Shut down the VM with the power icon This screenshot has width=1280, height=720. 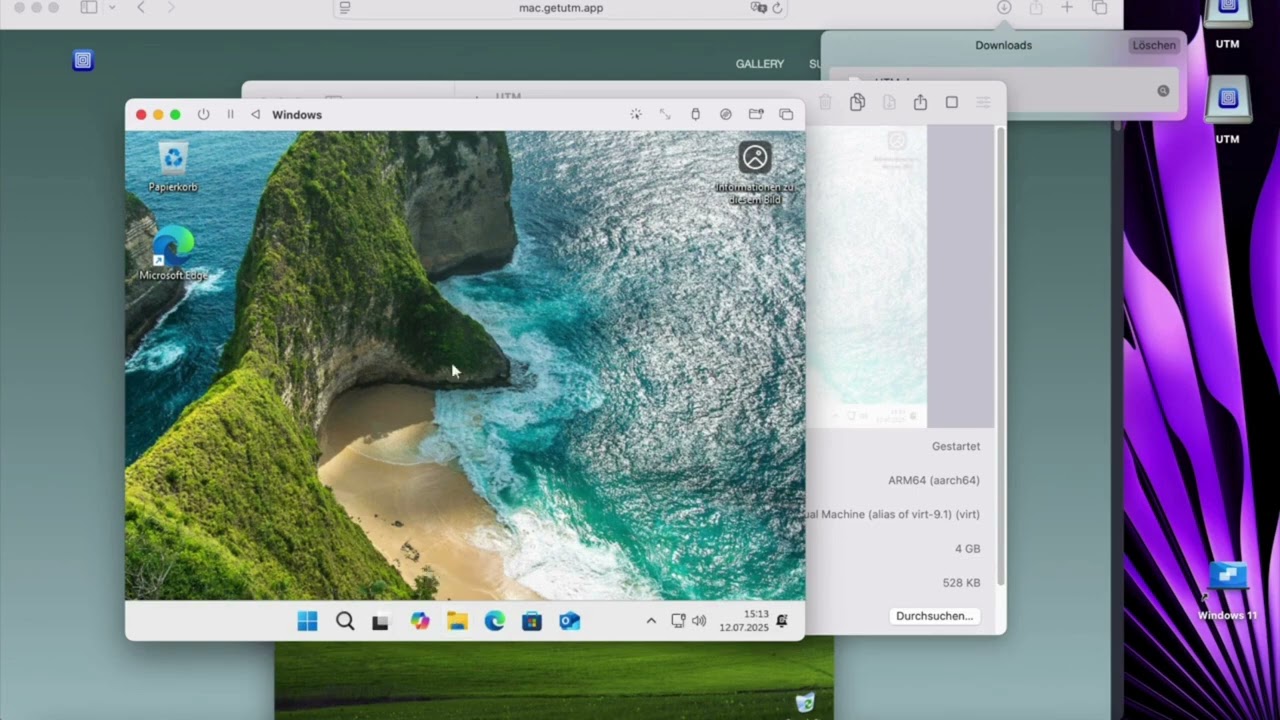click(204, 115)
